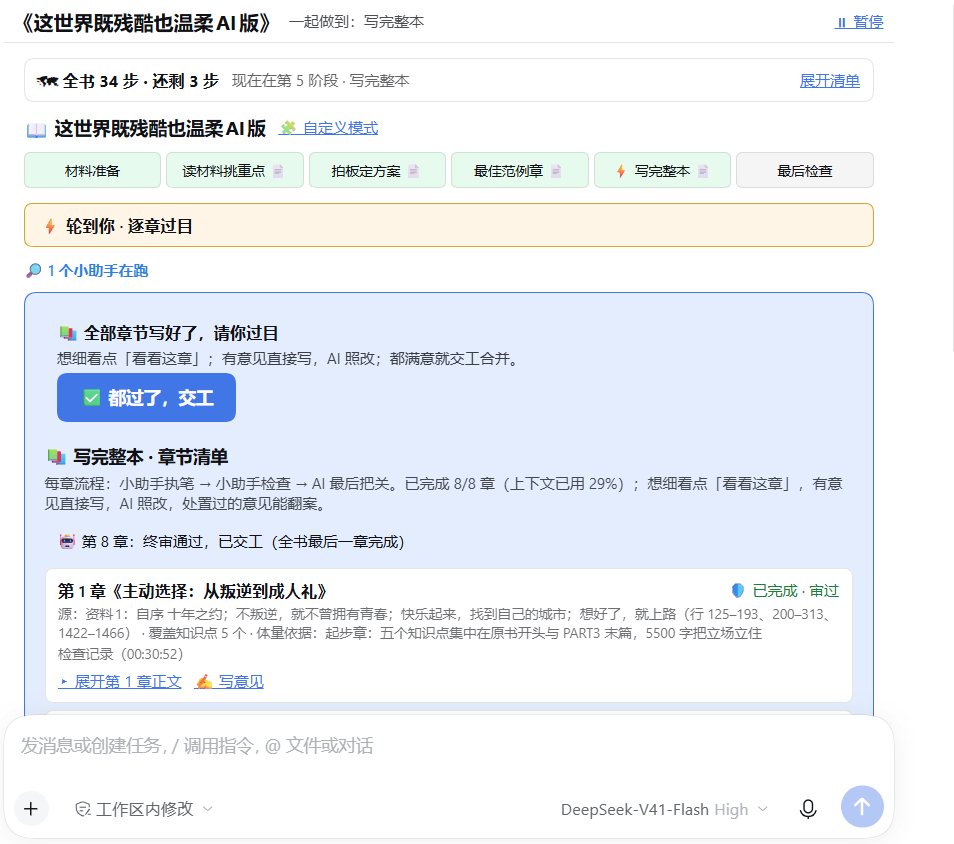
Task: Focus the message input field
Action: [x=449, y=746]
